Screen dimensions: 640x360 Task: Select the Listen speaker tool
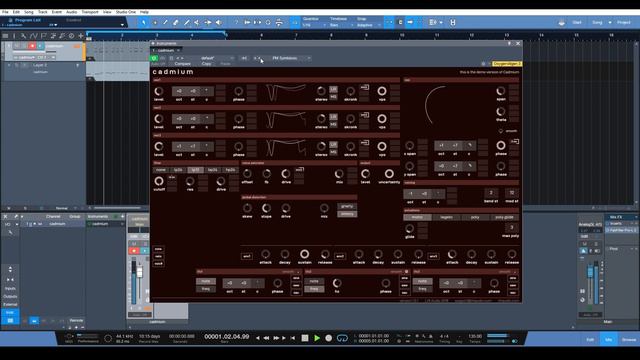(218, 22)
